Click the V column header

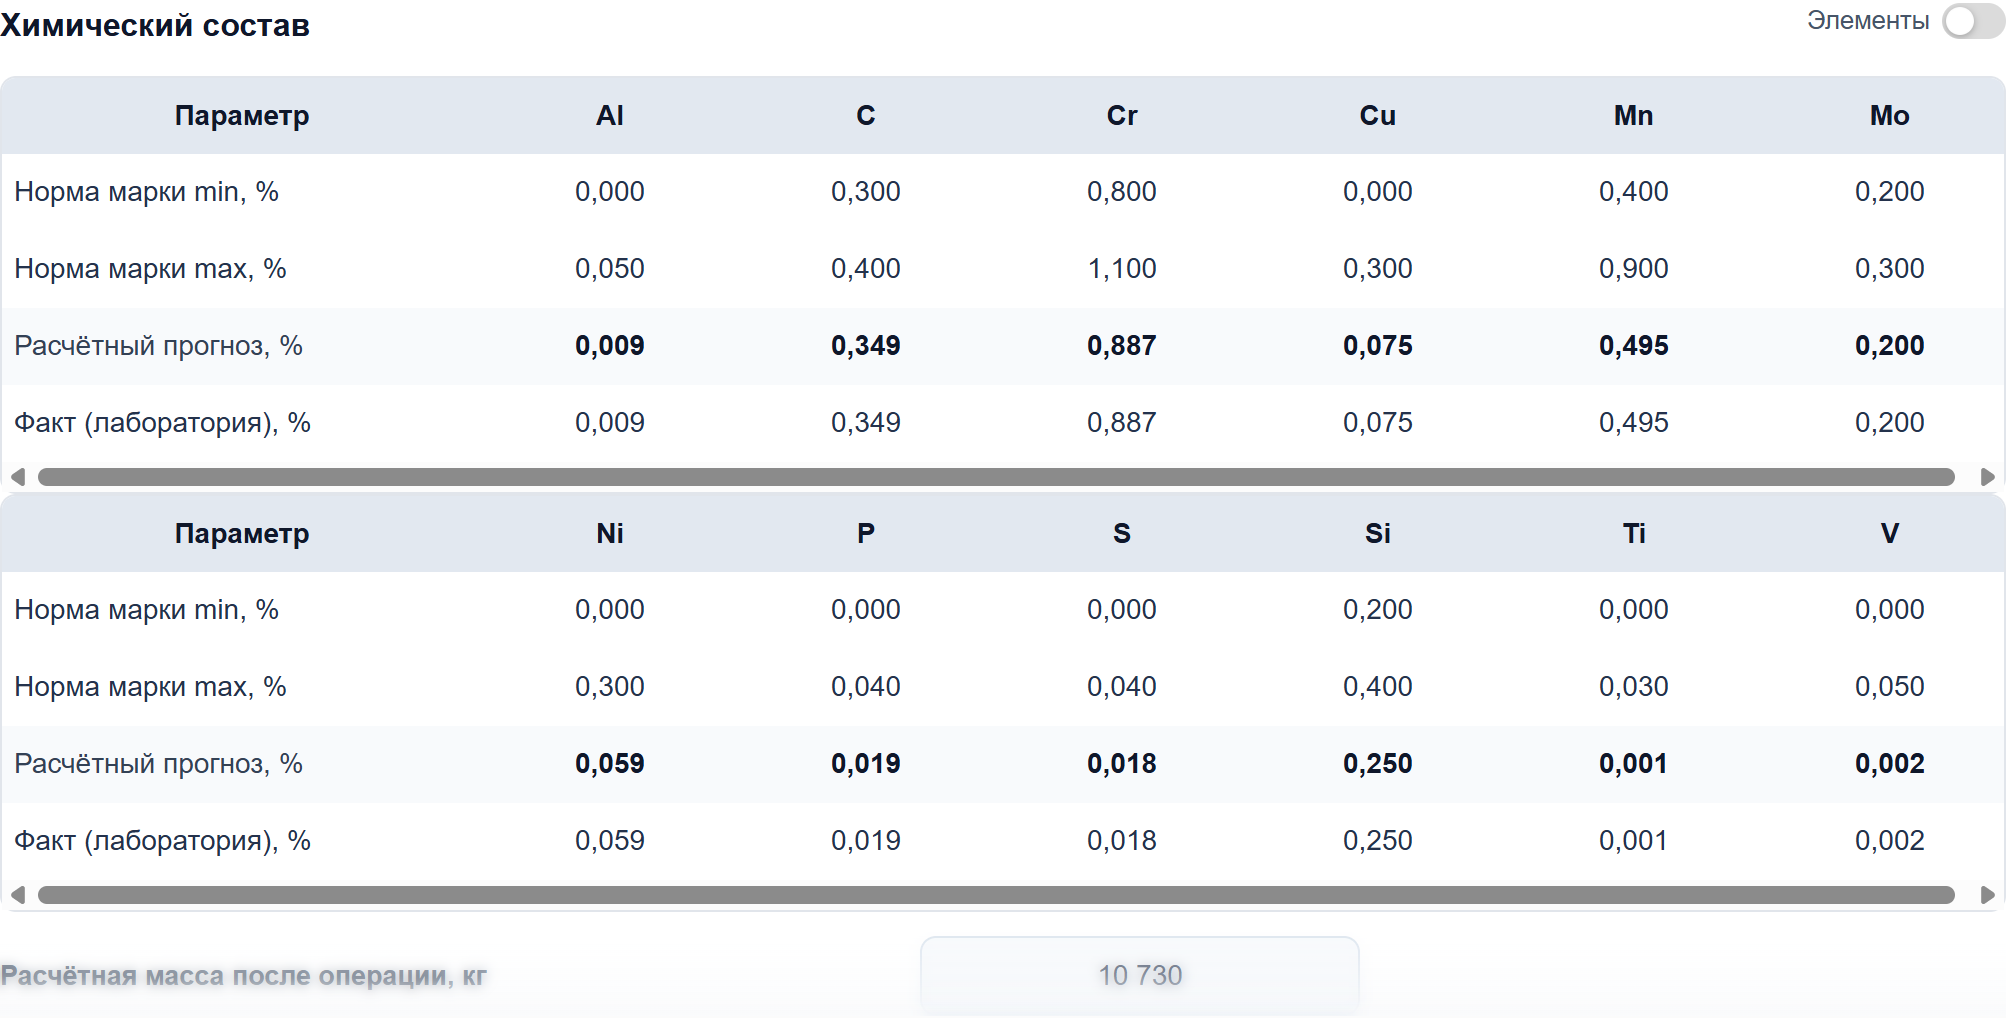click(1890, 534)
